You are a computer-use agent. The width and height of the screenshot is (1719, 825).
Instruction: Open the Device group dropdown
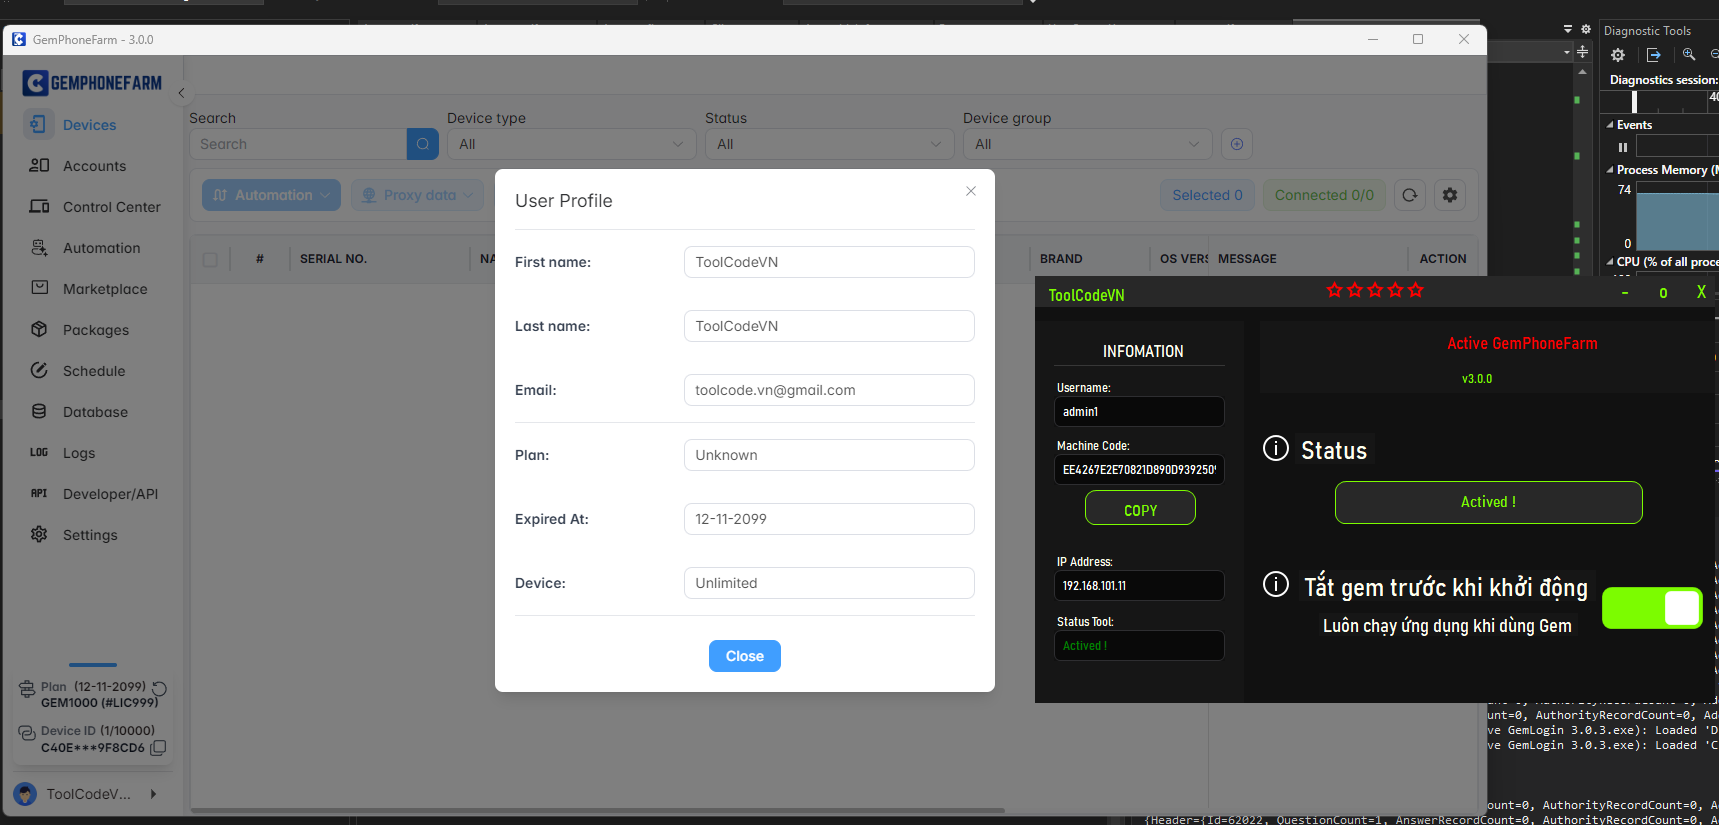[1087, 144]
